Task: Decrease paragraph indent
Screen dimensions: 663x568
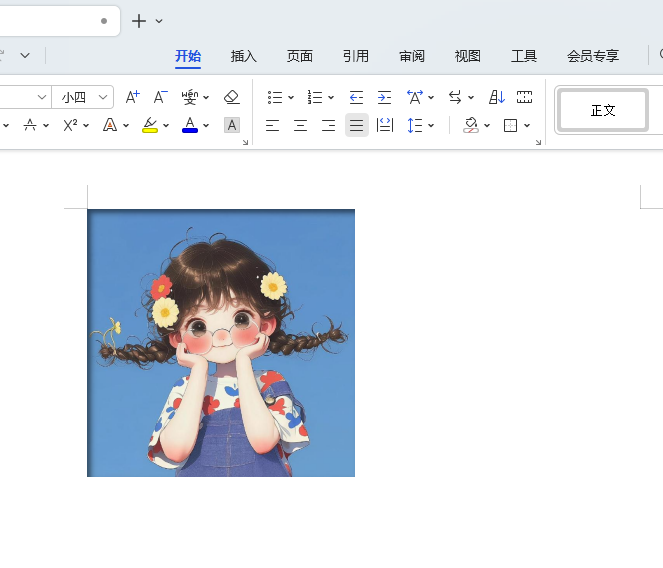Action: pyautogui.click(x=356, y=97)
